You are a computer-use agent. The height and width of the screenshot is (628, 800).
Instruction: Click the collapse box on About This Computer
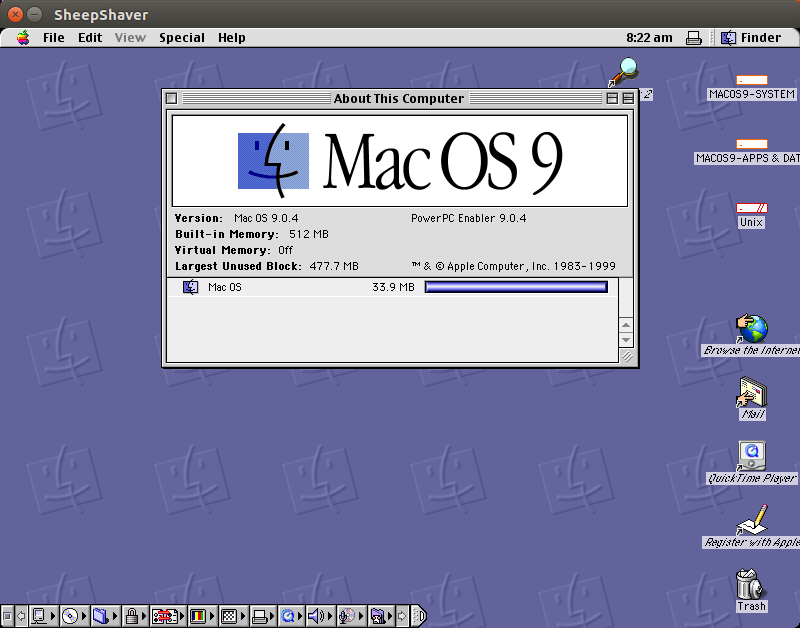click(x=628, y=98)
